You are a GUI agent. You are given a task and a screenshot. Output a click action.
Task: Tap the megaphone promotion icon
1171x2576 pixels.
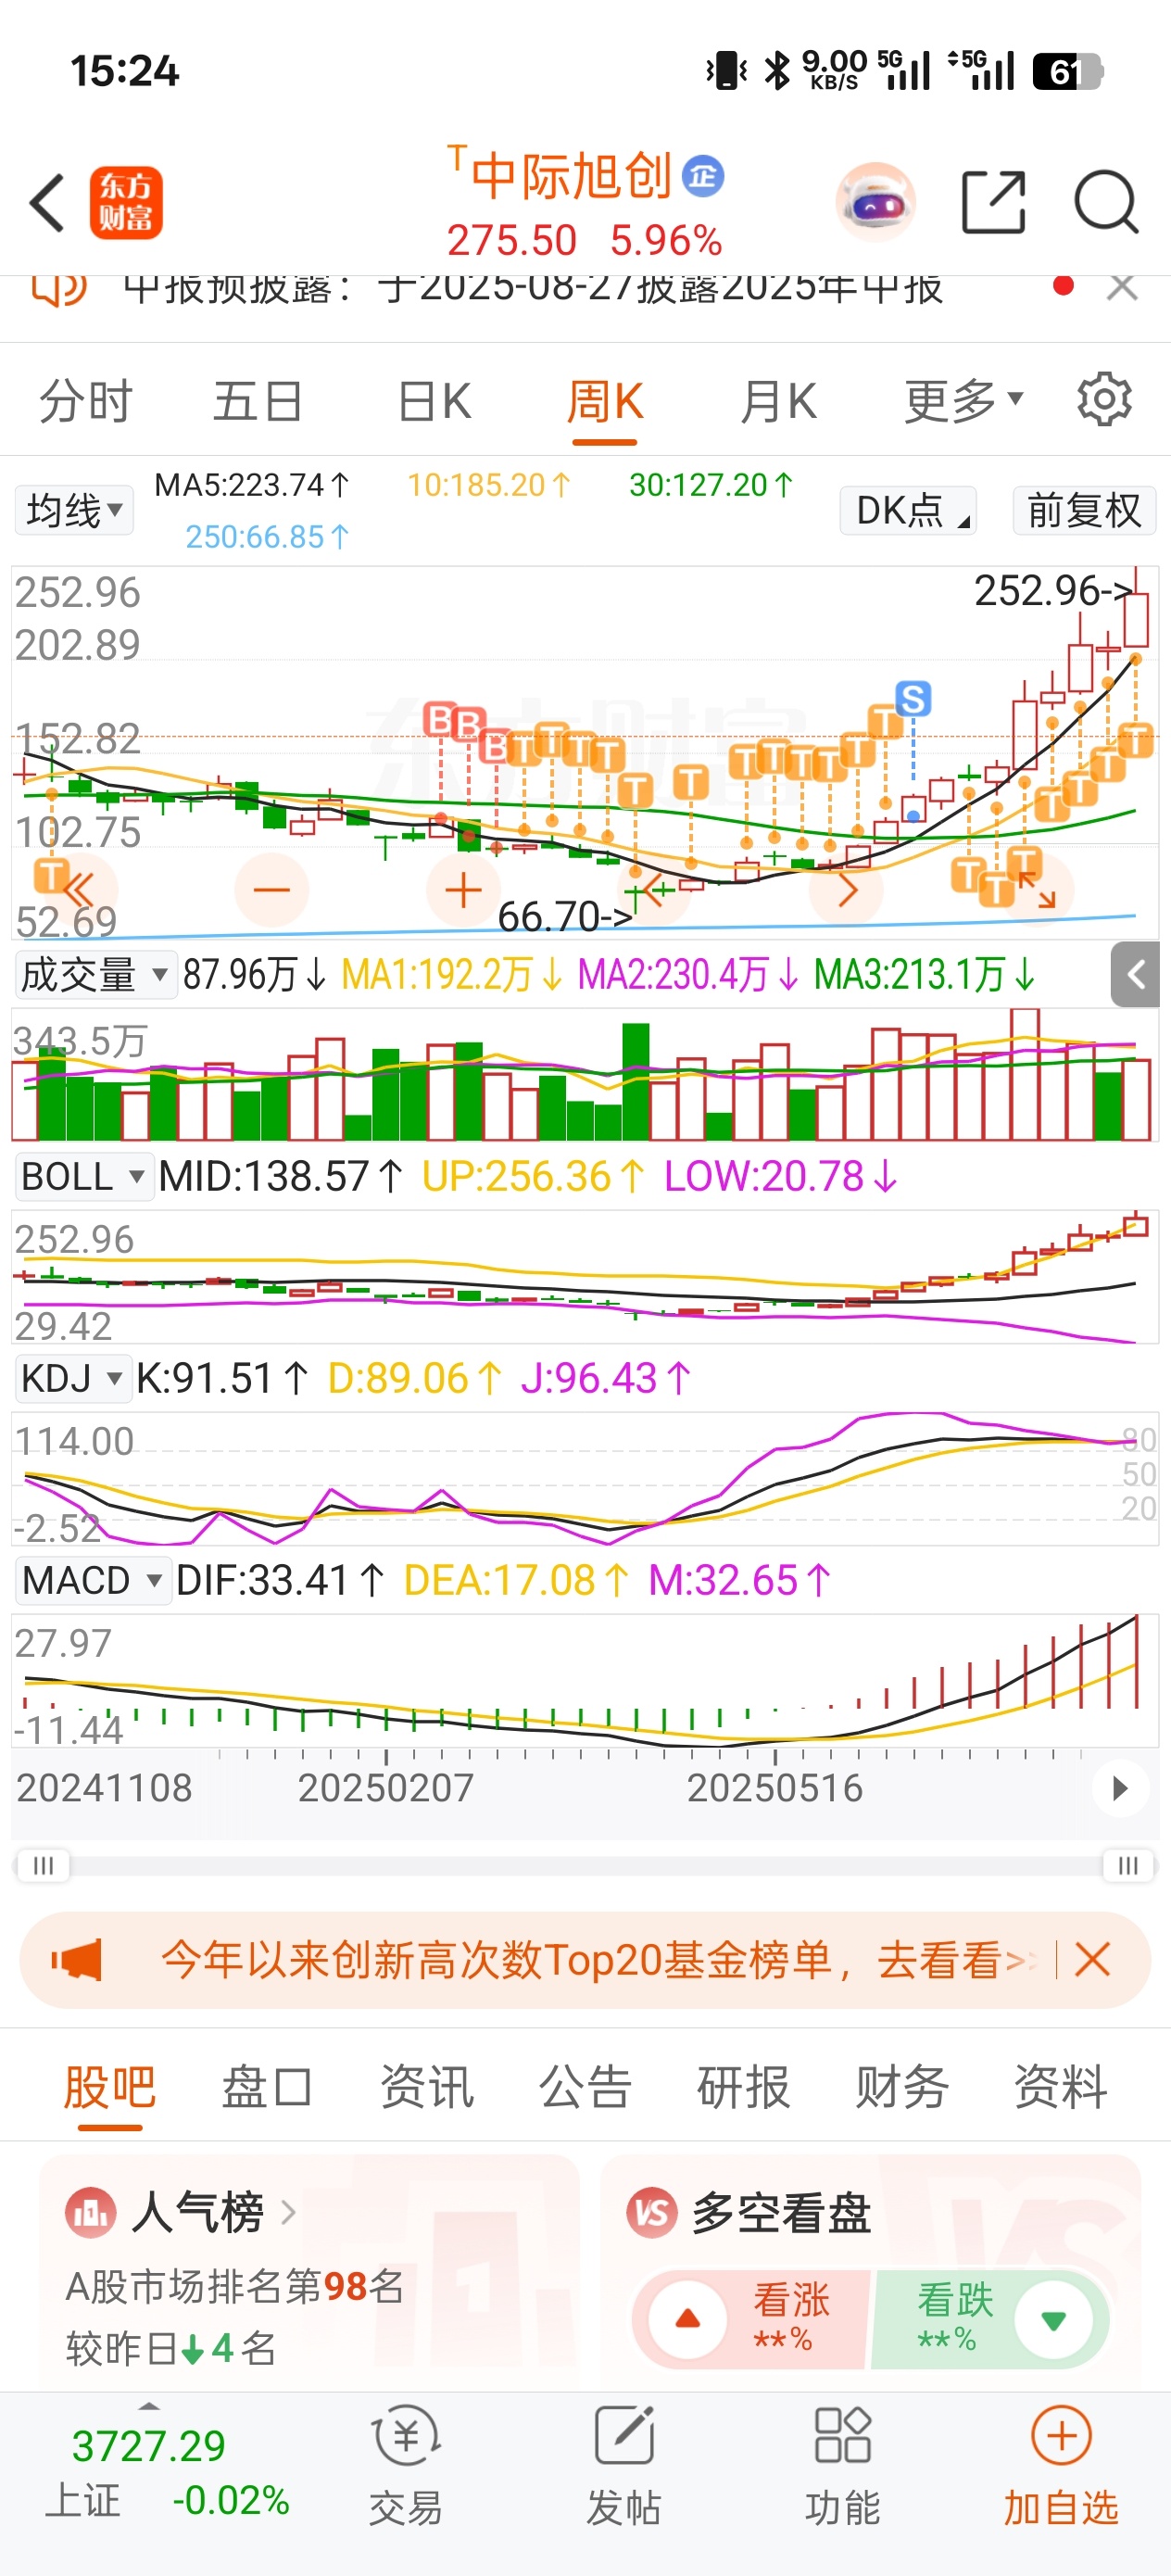pyautogui.click(x=77, y=1959)
